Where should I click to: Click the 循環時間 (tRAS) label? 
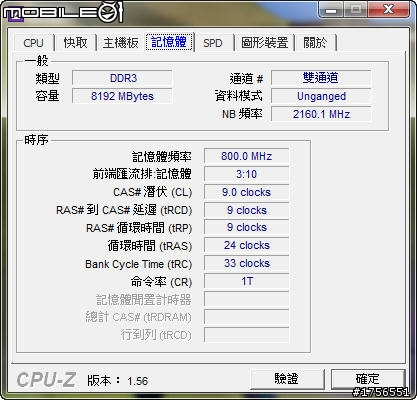click(x=150, y=246)
